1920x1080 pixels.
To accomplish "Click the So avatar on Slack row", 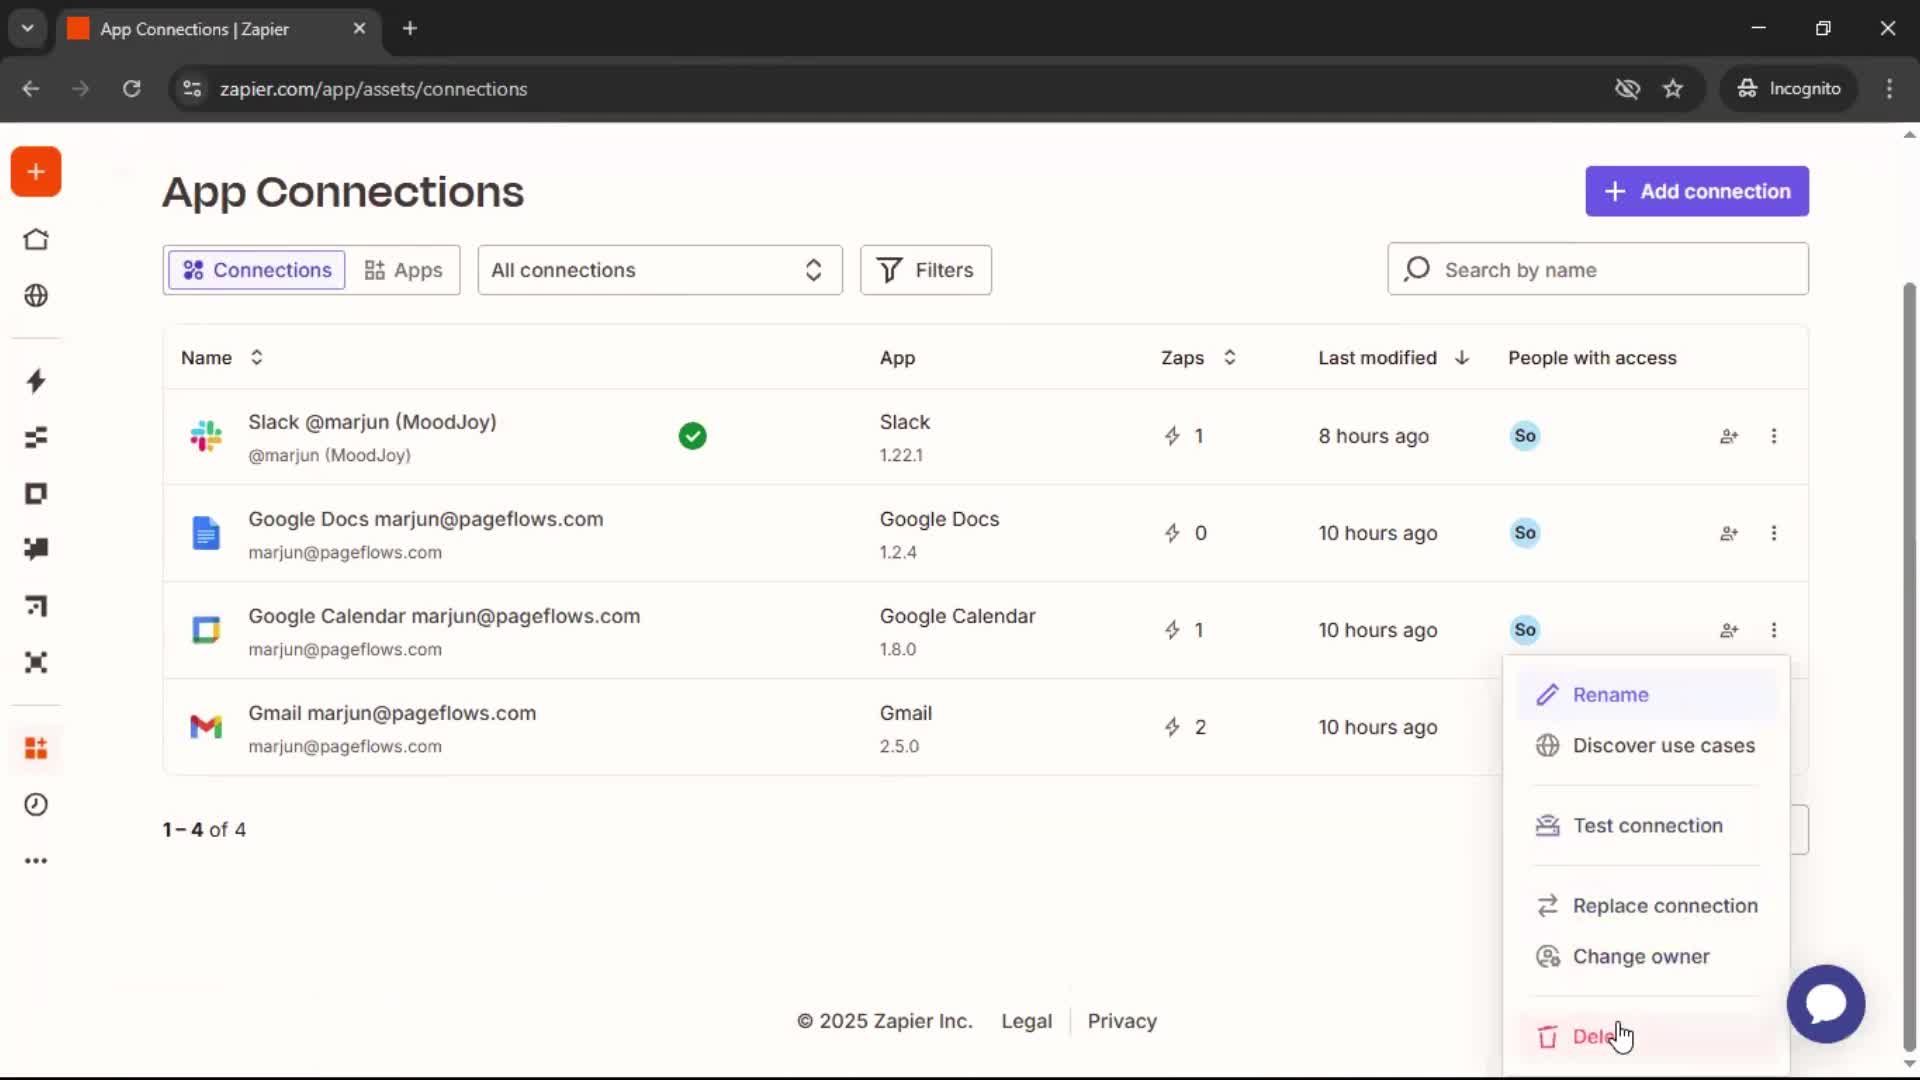I will 1524,436.
